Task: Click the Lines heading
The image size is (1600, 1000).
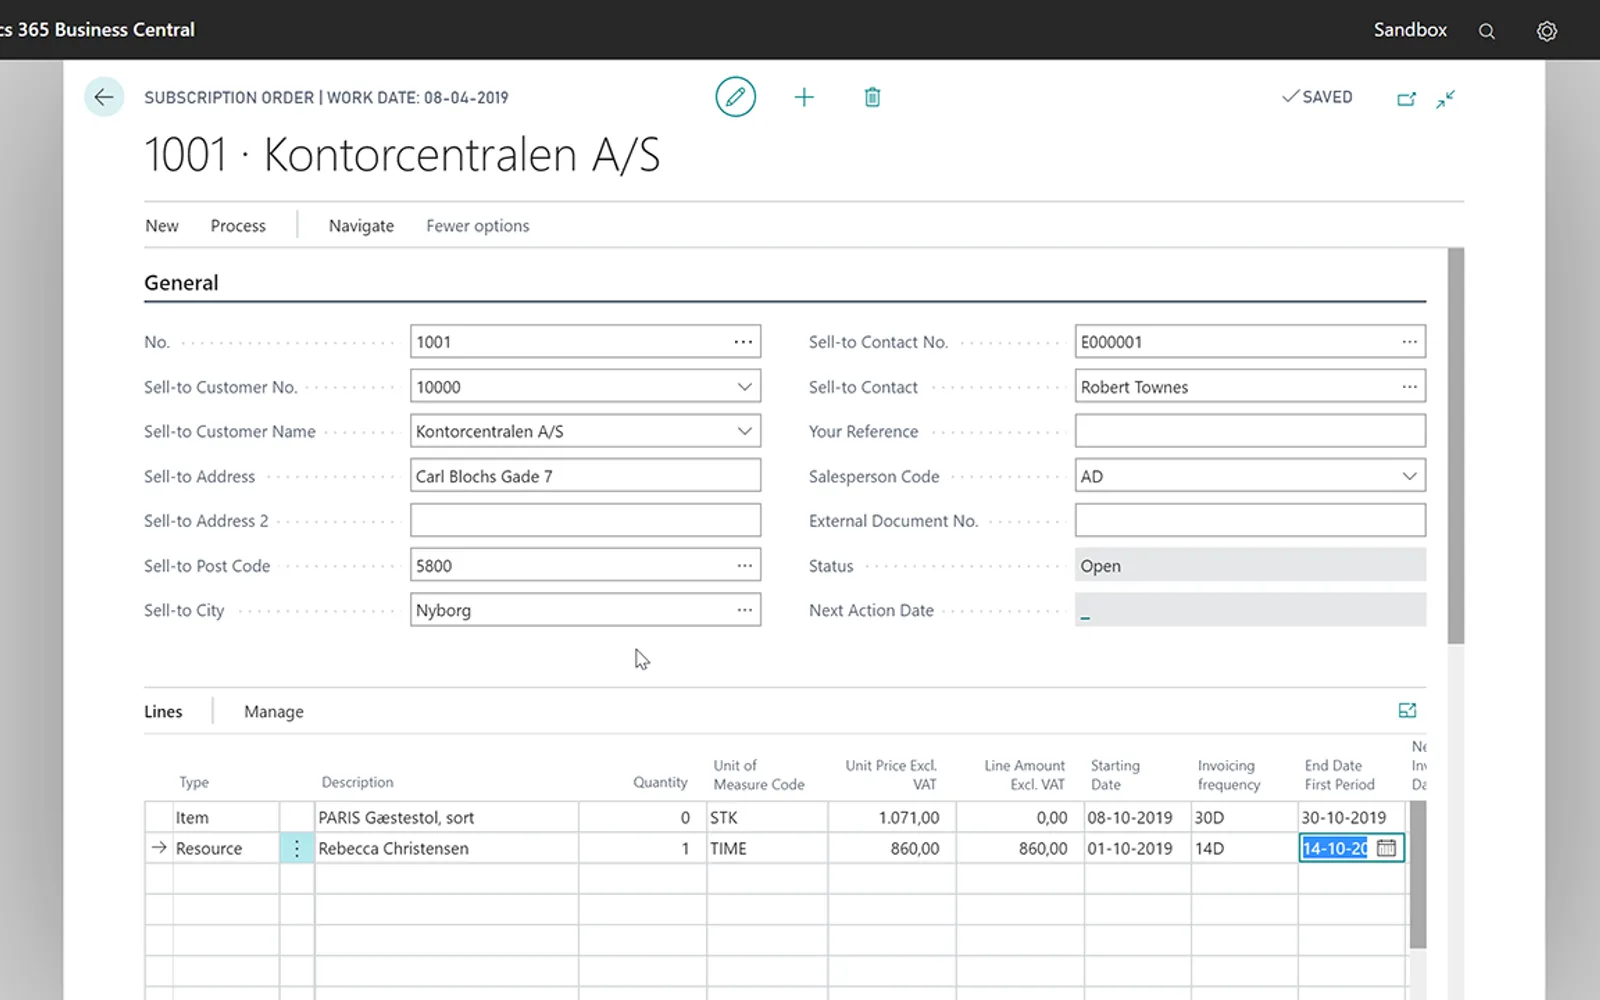Action: click(x=163, y=712)
